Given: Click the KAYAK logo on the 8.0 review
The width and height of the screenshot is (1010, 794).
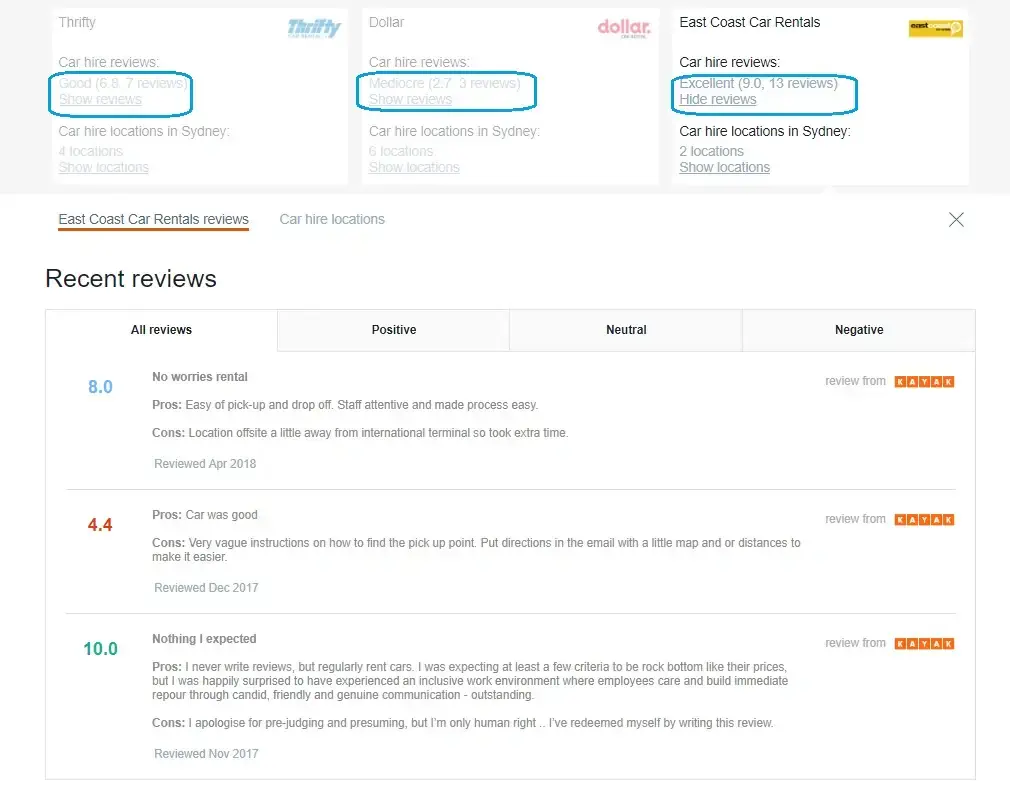Looking at the screenshot, I should 924,382.
